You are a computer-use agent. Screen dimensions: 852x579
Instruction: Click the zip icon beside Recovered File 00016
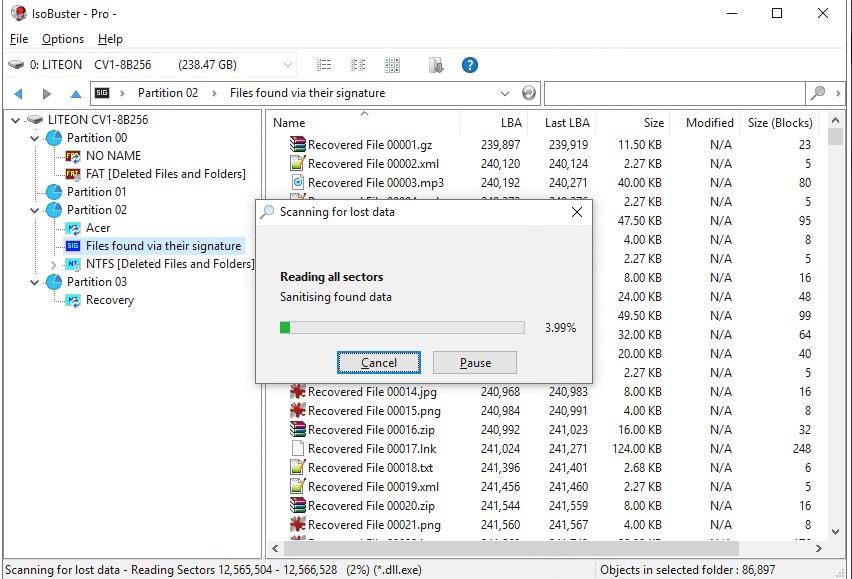pyautogui.click(x=296, y=430)
